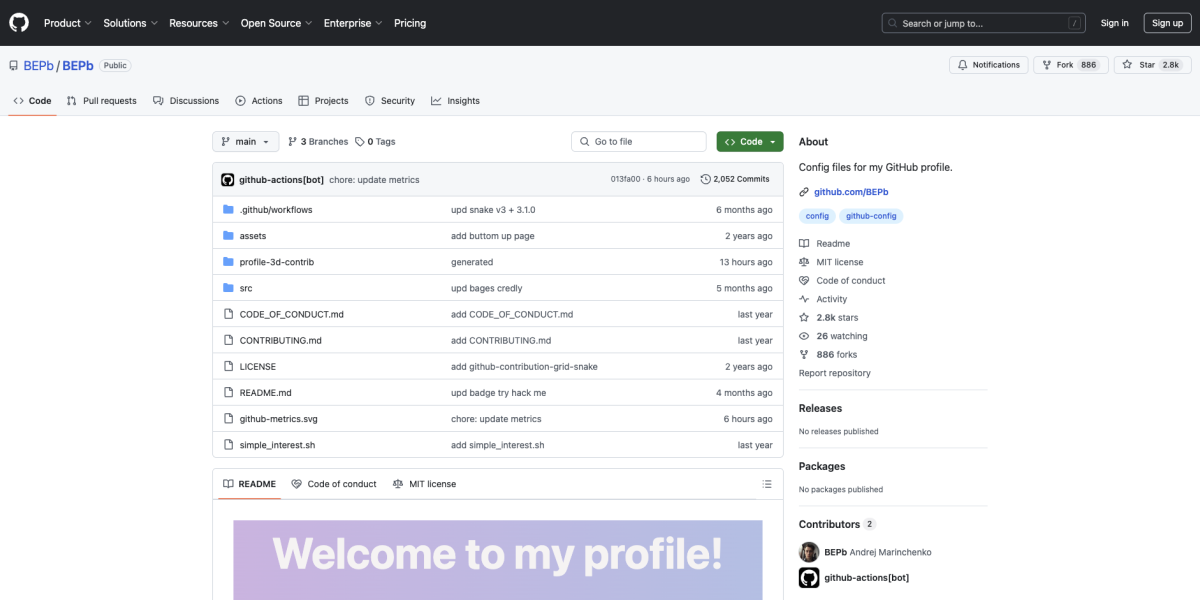Screen dimensions: 1200x600
Task: Click the github-config topic tag
Action: [x=872, y=216]
